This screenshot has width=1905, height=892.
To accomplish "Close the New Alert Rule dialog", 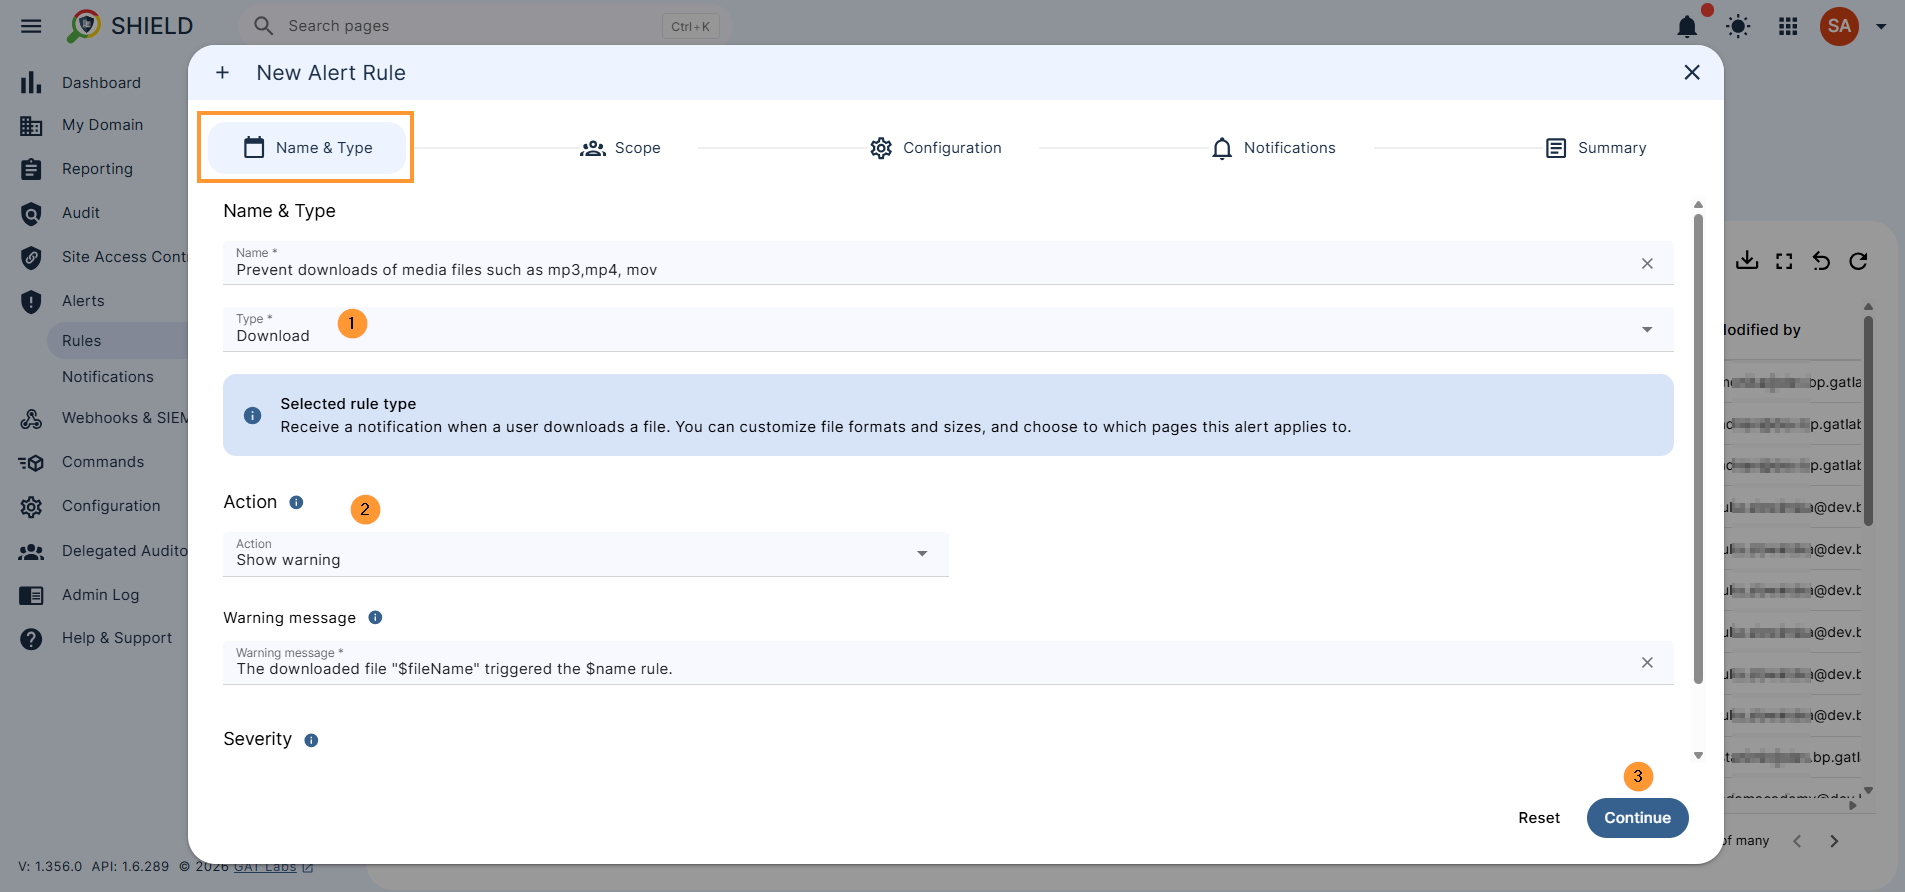I will coord(1692,73).
